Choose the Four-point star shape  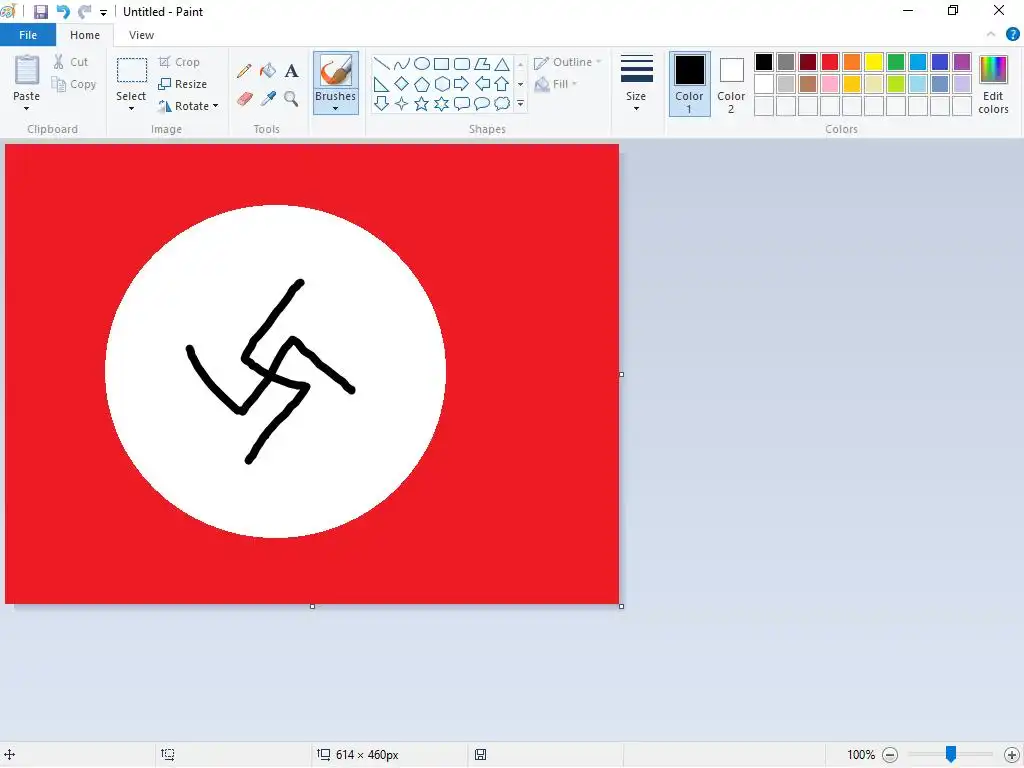click(402, 103)
